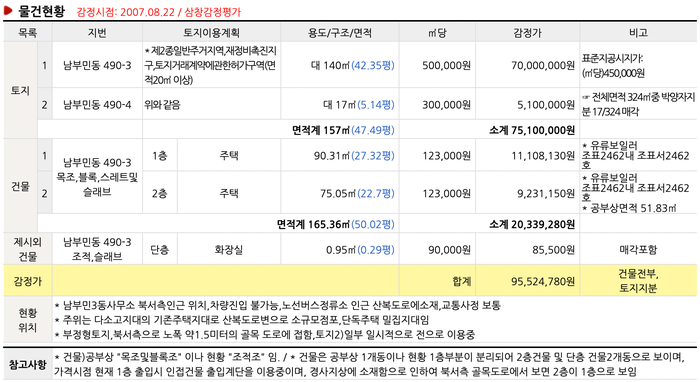Click the 목조,블록,스레트및 슬래브 building address cell
Viewport: 700px width, 382px height.
coord(97,177)
